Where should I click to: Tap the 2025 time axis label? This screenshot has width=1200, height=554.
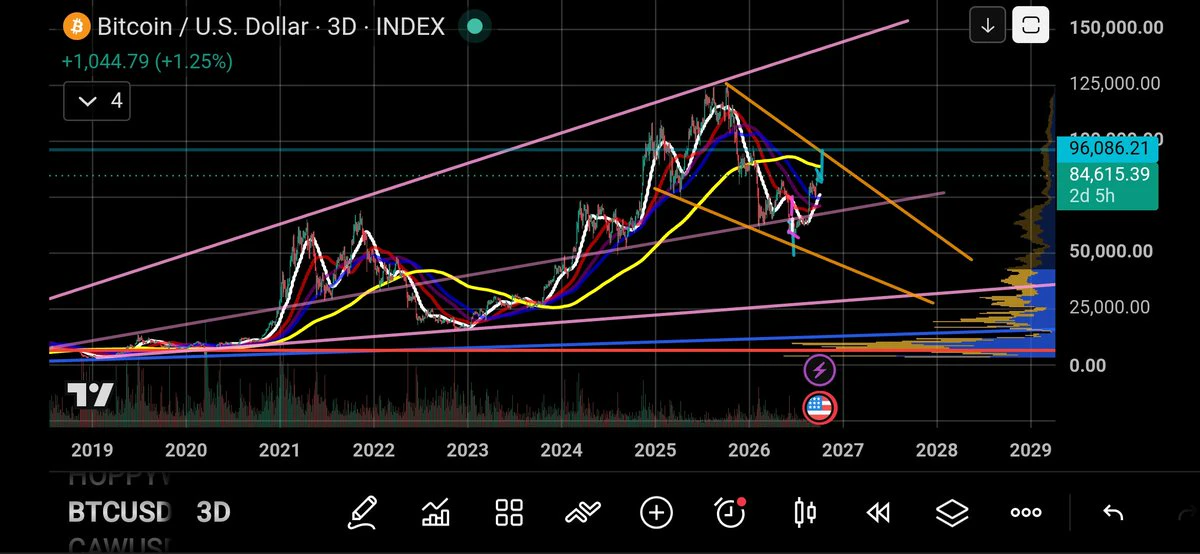click(x=656, y=451)
